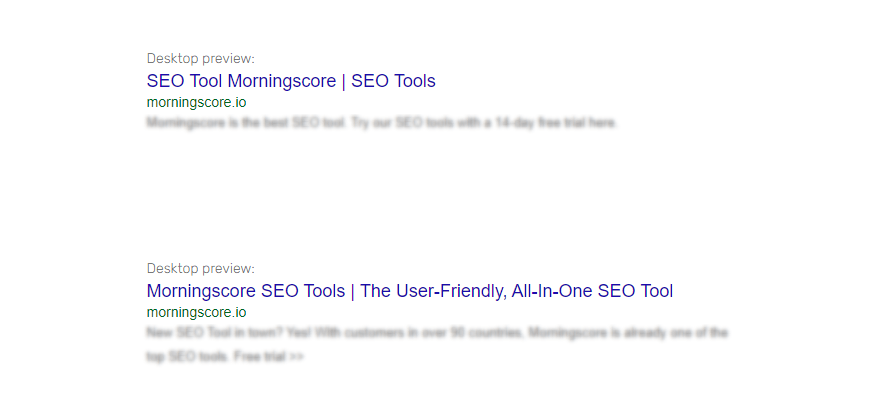Click "SEO Tools" after the pipe in first title
Image resolution: width=869 pixels, height=420 pixels.
click(393, 81)
